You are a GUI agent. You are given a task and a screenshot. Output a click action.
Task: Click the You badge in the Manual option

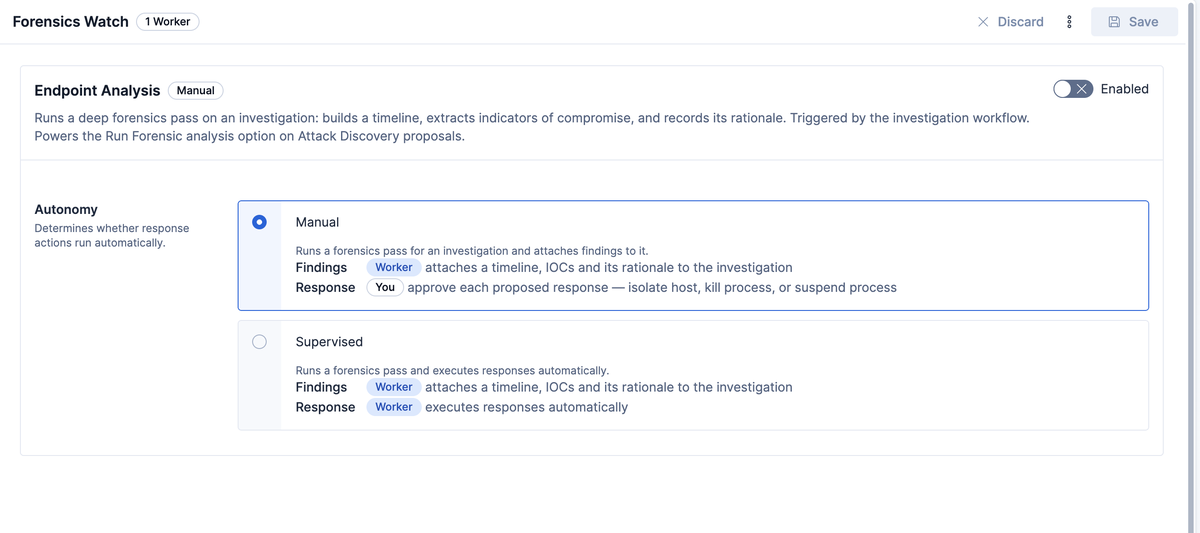[x=385, y=287]
